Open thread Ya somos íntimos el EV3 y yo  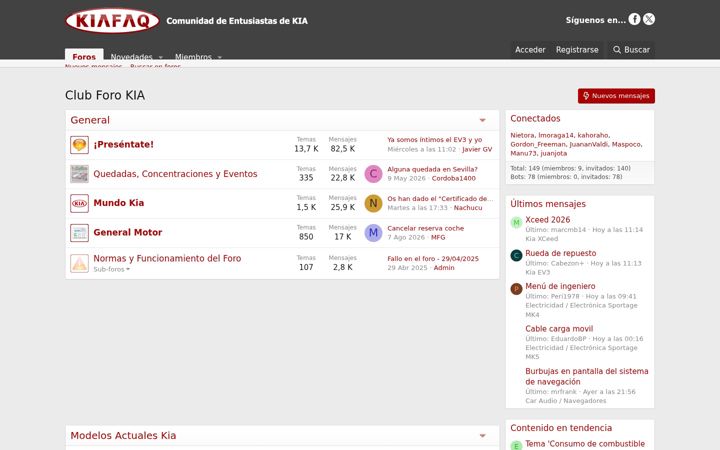434,140
